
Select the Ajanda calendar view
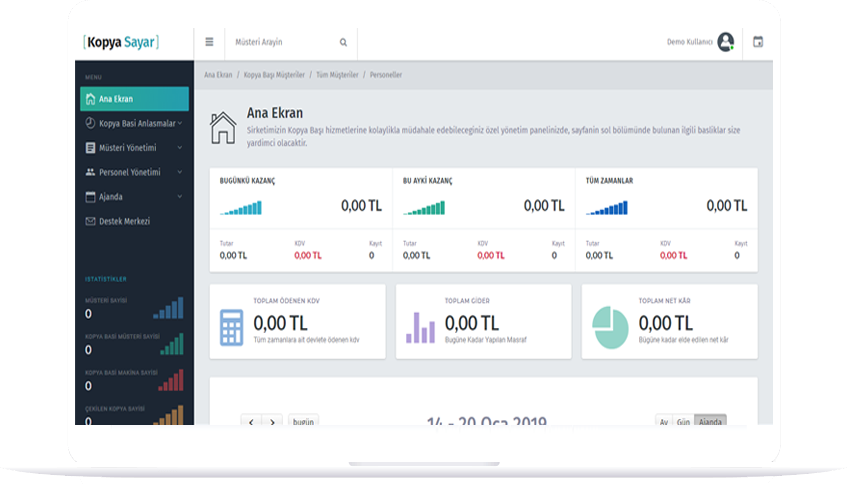click(710, 421)
